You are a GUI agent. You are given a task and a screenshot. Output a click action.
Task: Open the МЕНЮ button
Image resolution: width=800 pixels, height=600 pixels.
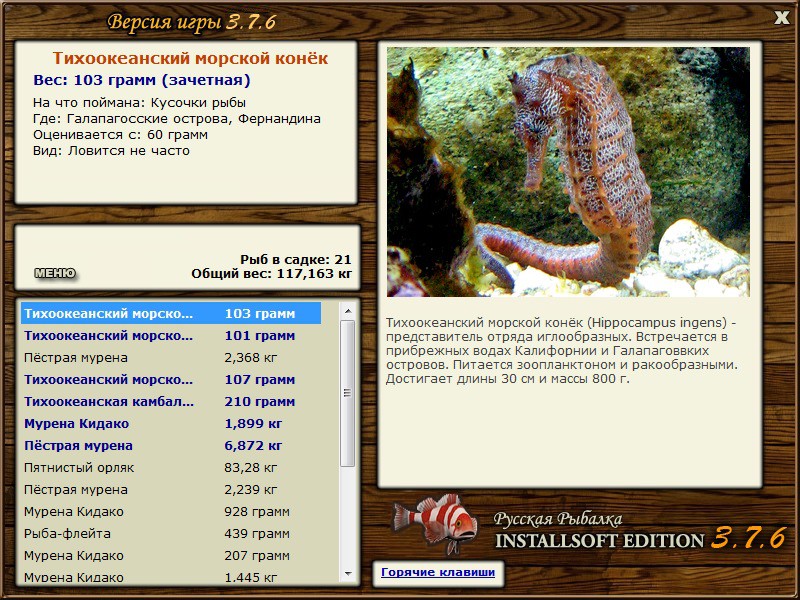(x=55, y=273)
